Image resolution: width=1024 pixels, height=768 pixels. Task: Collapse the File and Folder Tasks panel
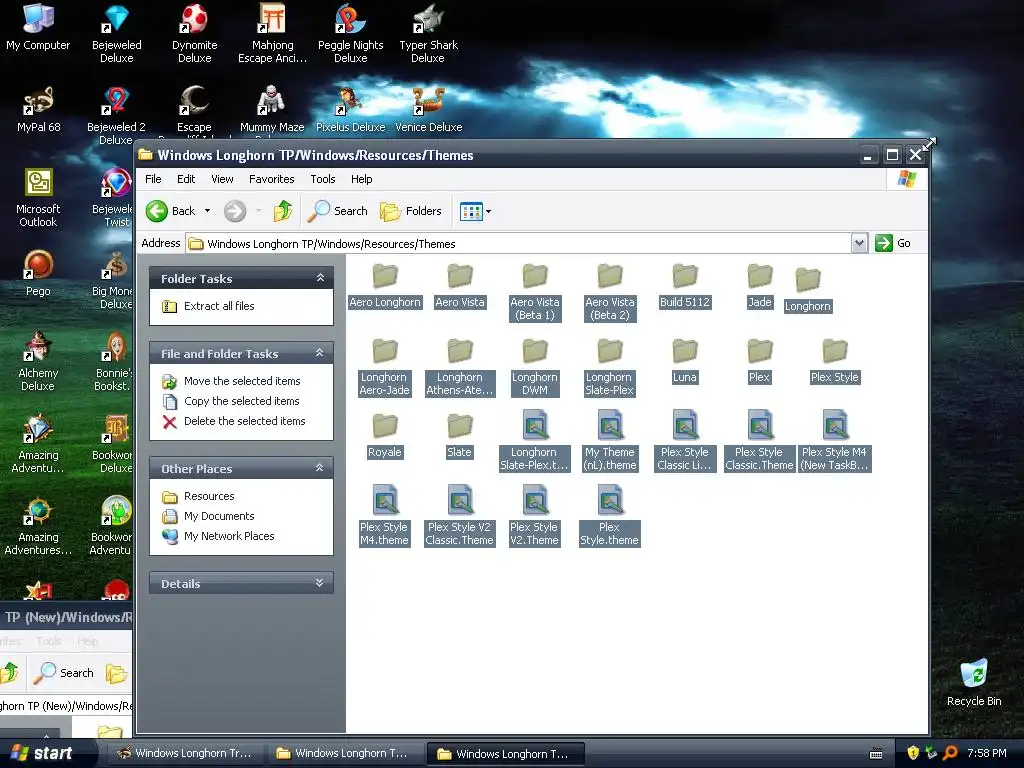tap(320, 353)
